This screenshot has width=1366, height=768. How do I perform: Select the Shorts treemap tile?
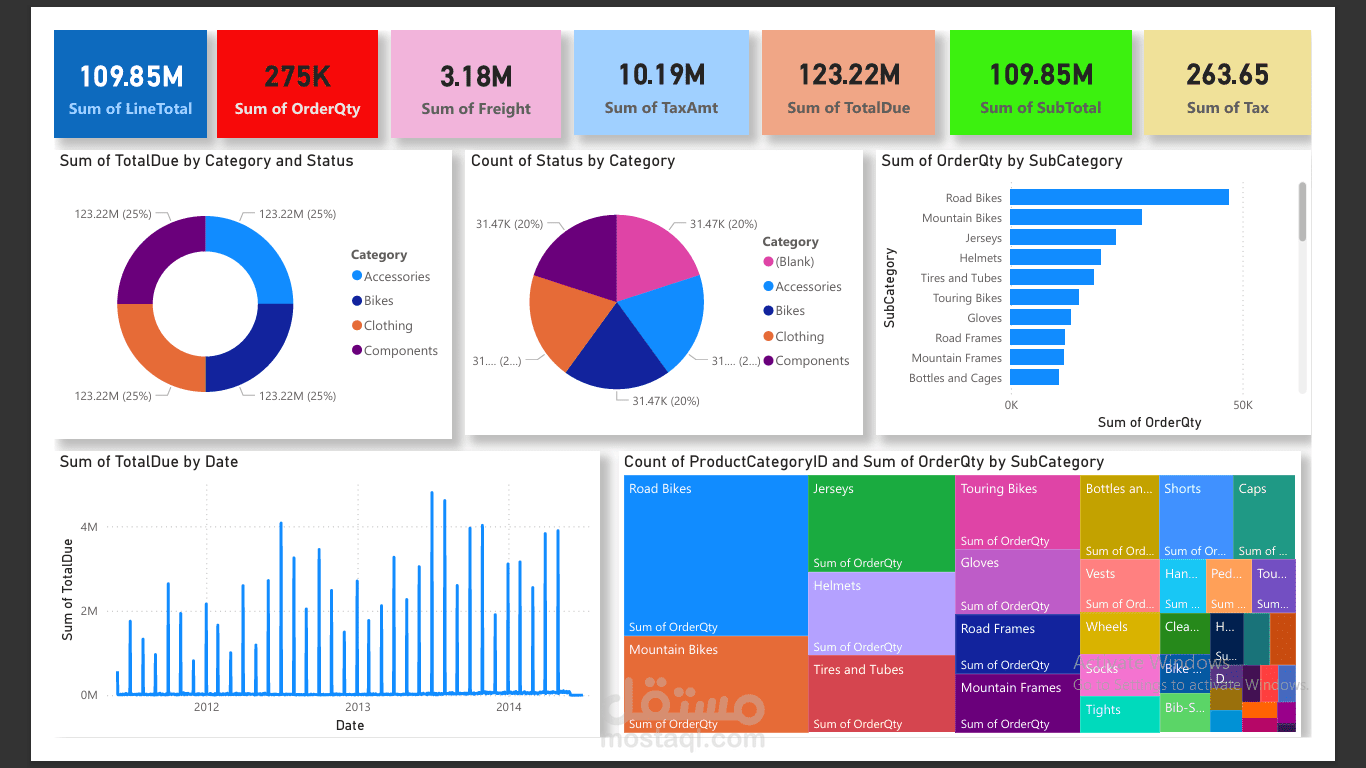[x=1196, y=516]
